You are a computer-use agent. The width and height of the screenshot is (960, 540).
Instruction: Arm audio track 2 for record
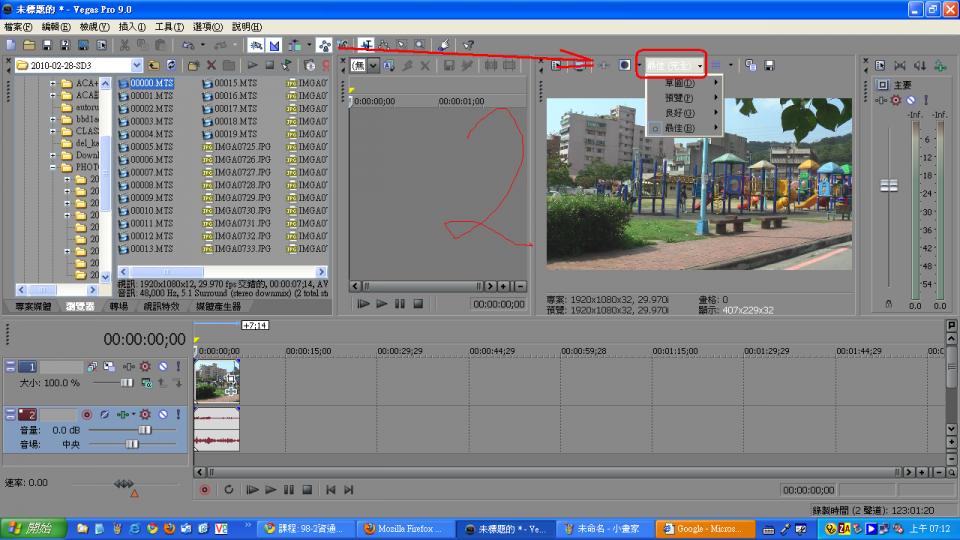pos(87,414)
